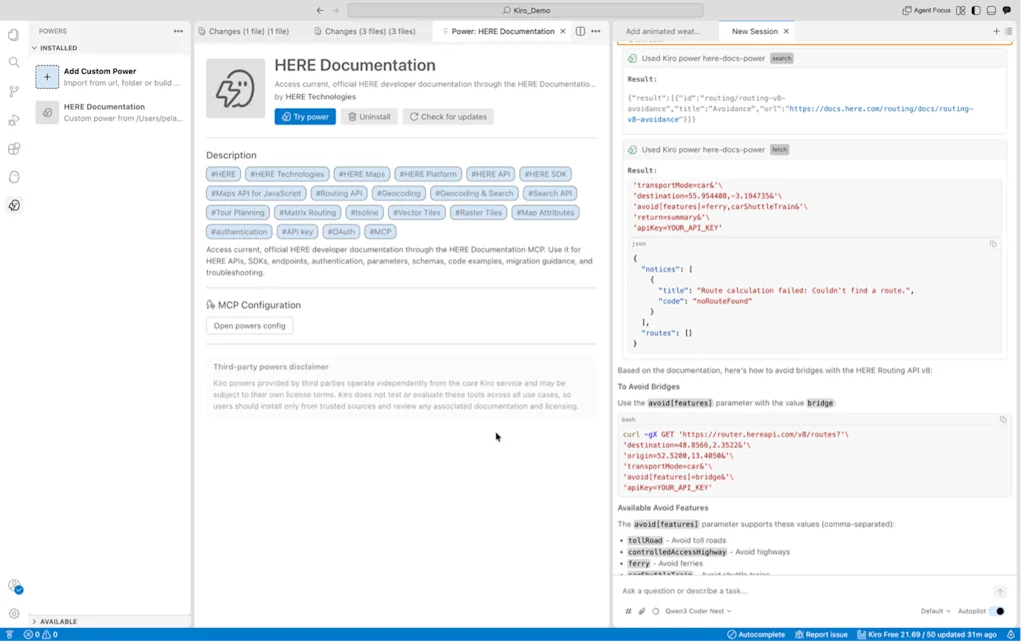Click the Try power button
The width and height of the screenshot is (1024, 644).
[x=306, y=117]
